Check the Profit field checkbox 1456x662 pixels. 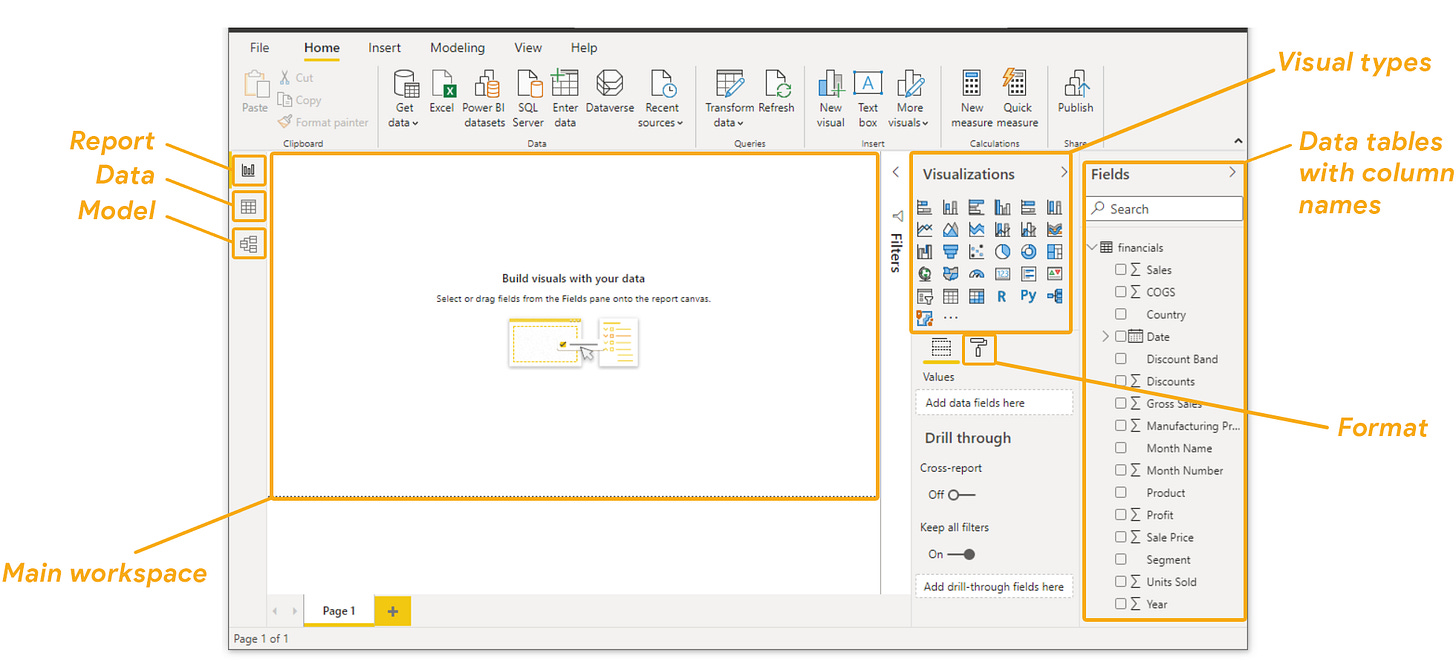(1121, 515)
